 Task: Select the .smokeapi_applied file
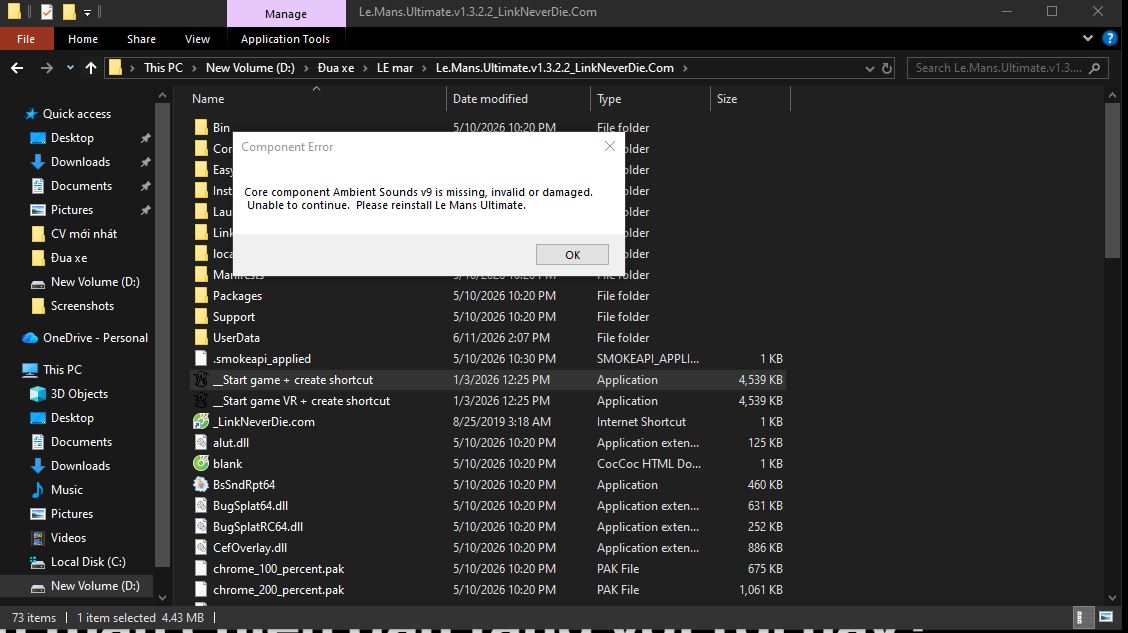coord(262,358)
